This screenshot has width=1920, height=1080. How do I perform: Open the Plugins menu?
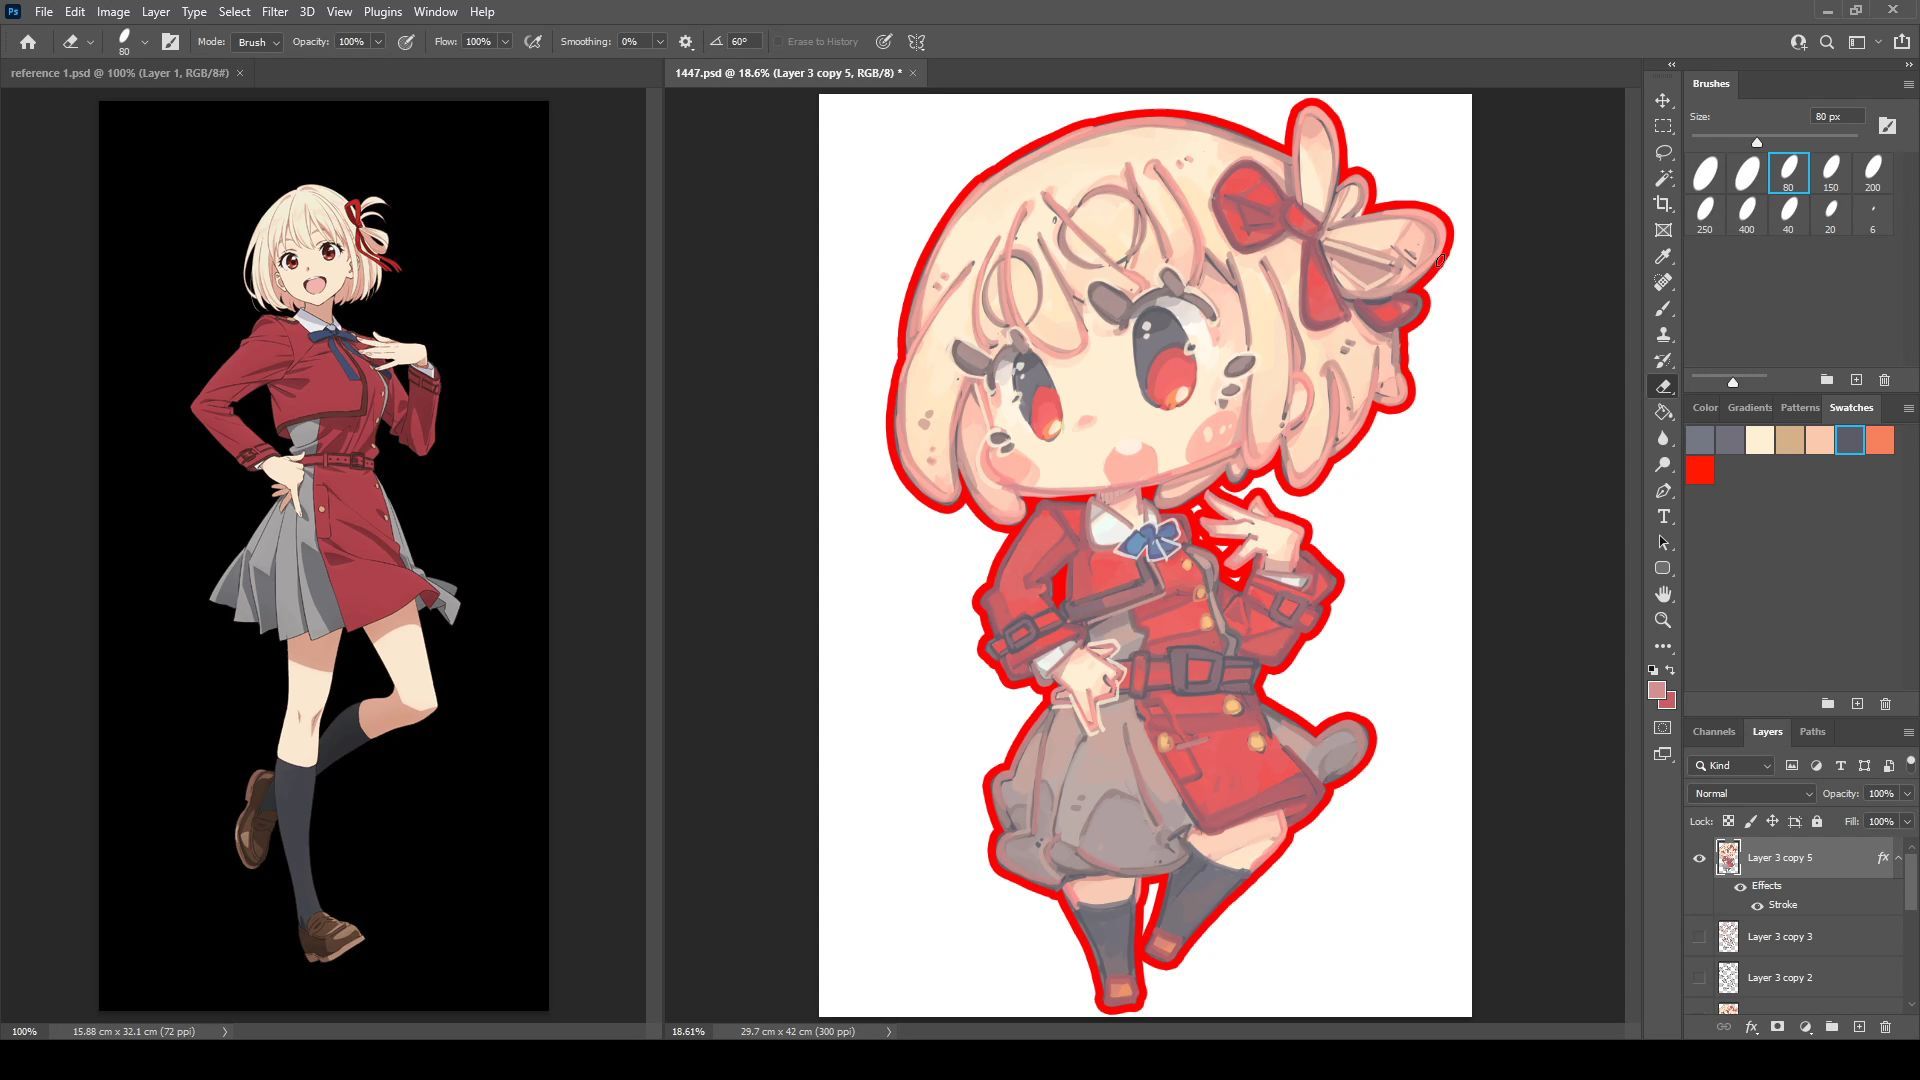tap(382, 12)
